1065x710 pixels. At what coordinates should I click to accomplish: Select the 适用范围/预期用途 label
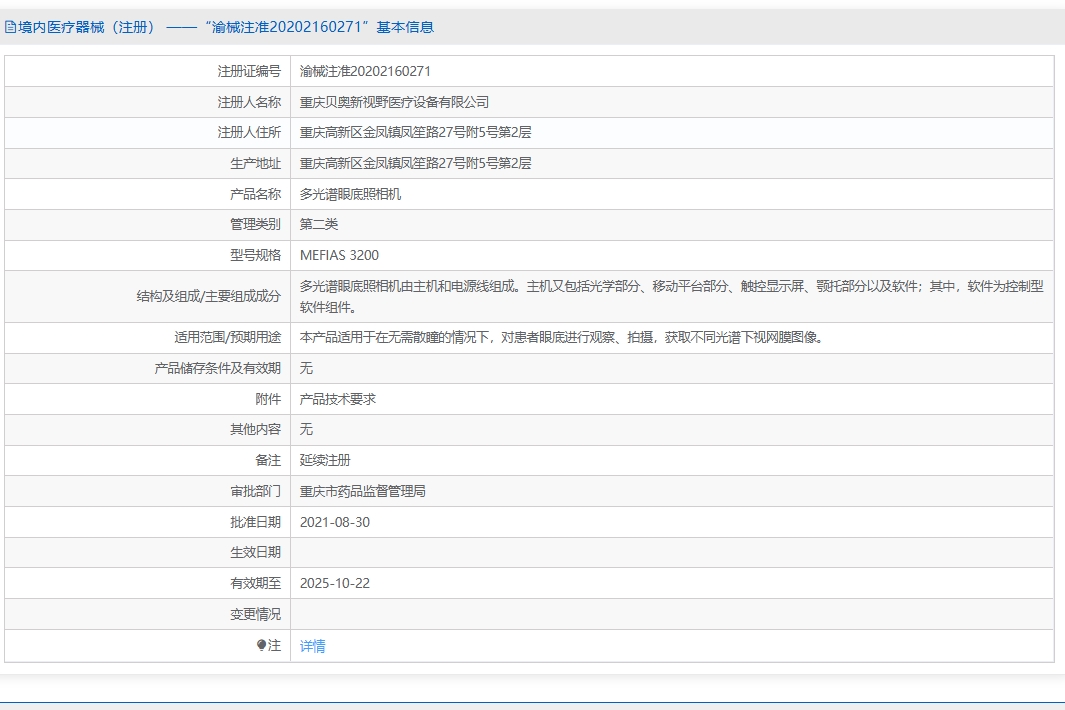(x=228, y=338)
